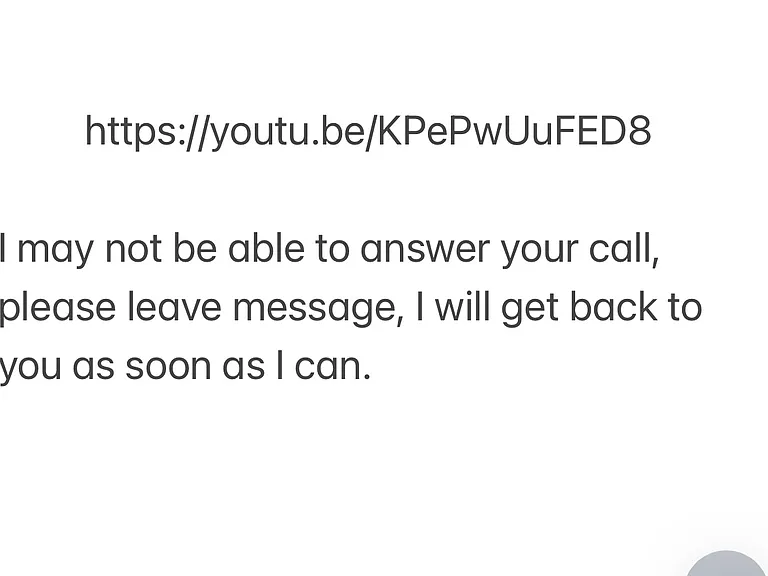Click the word "not" in first line
Image resolution: width=768 pixels, height=576 pixels.
point(133,249)
